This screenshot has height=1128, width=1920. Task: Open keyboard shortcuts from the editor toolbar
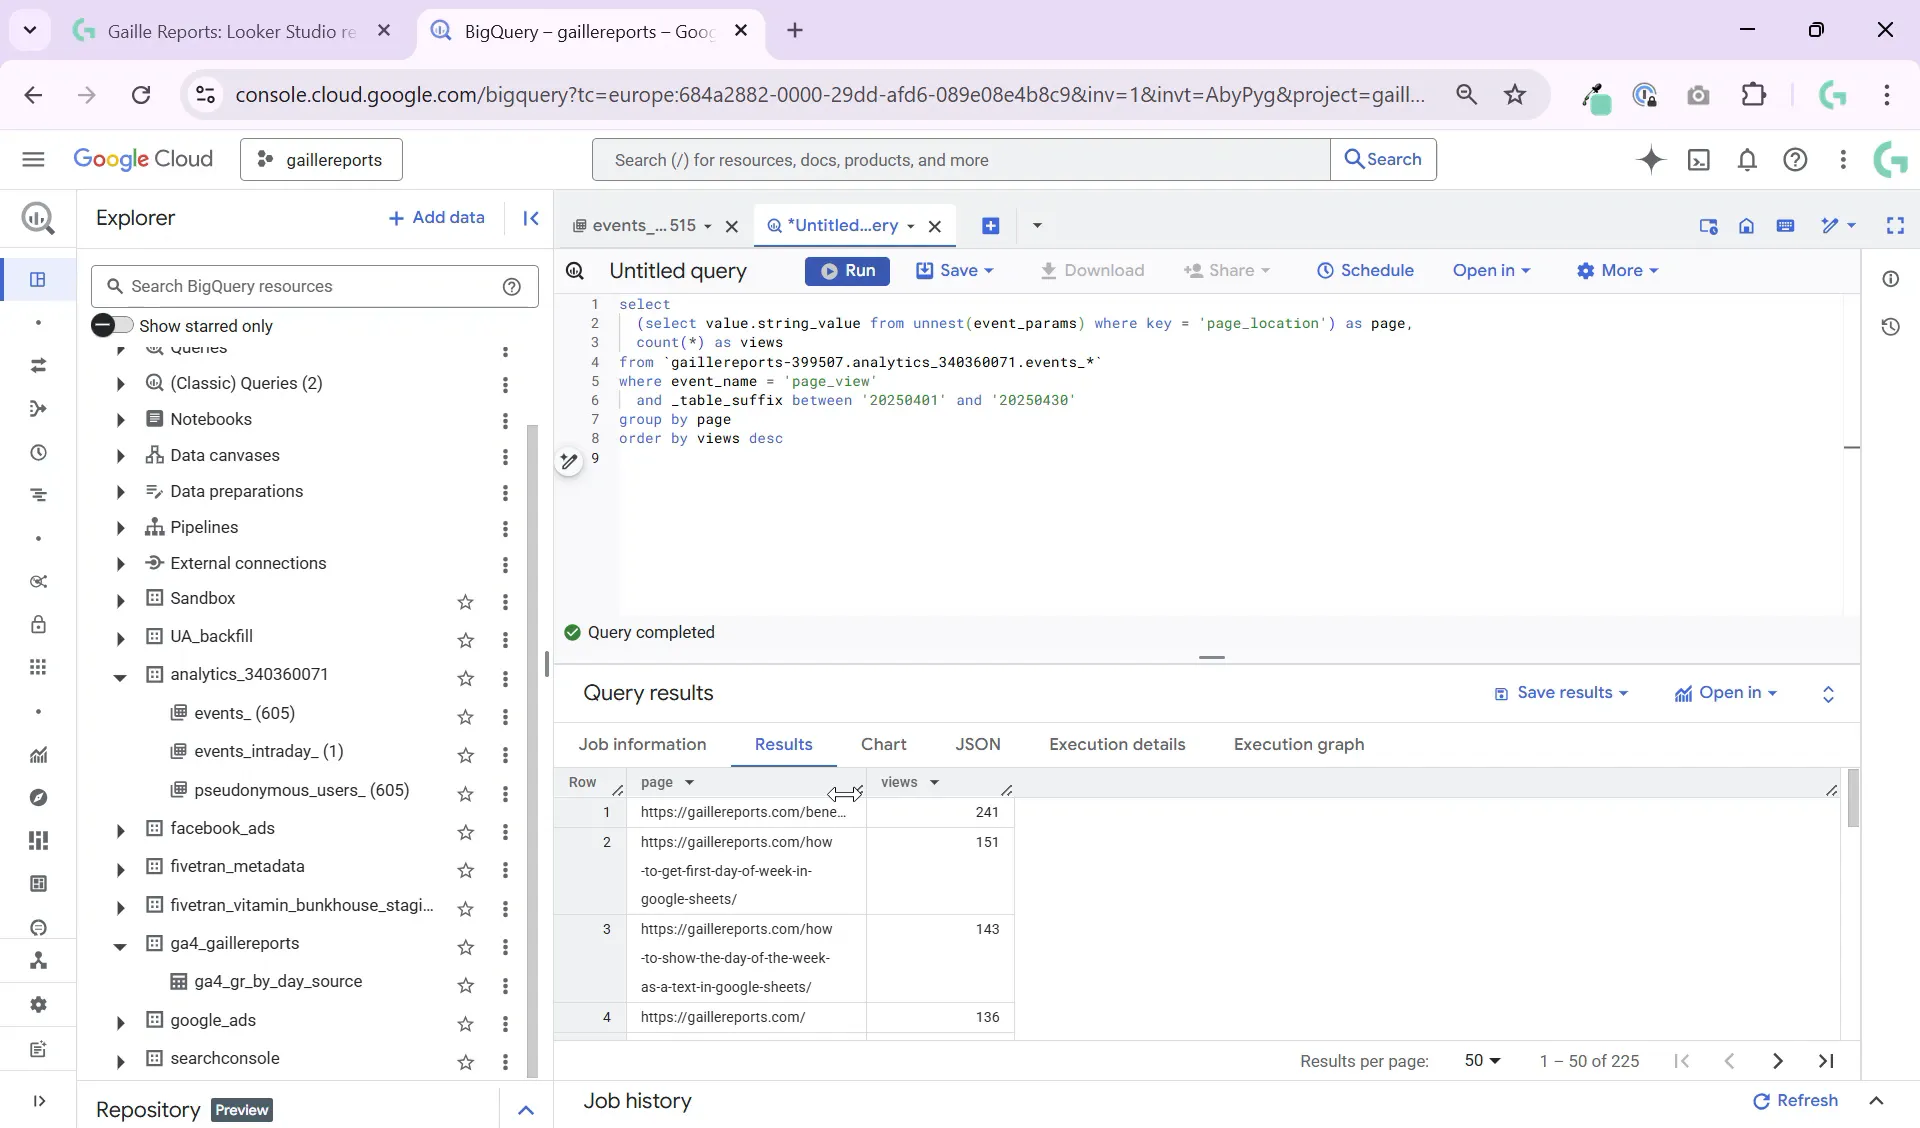(x=1787, y=226)
